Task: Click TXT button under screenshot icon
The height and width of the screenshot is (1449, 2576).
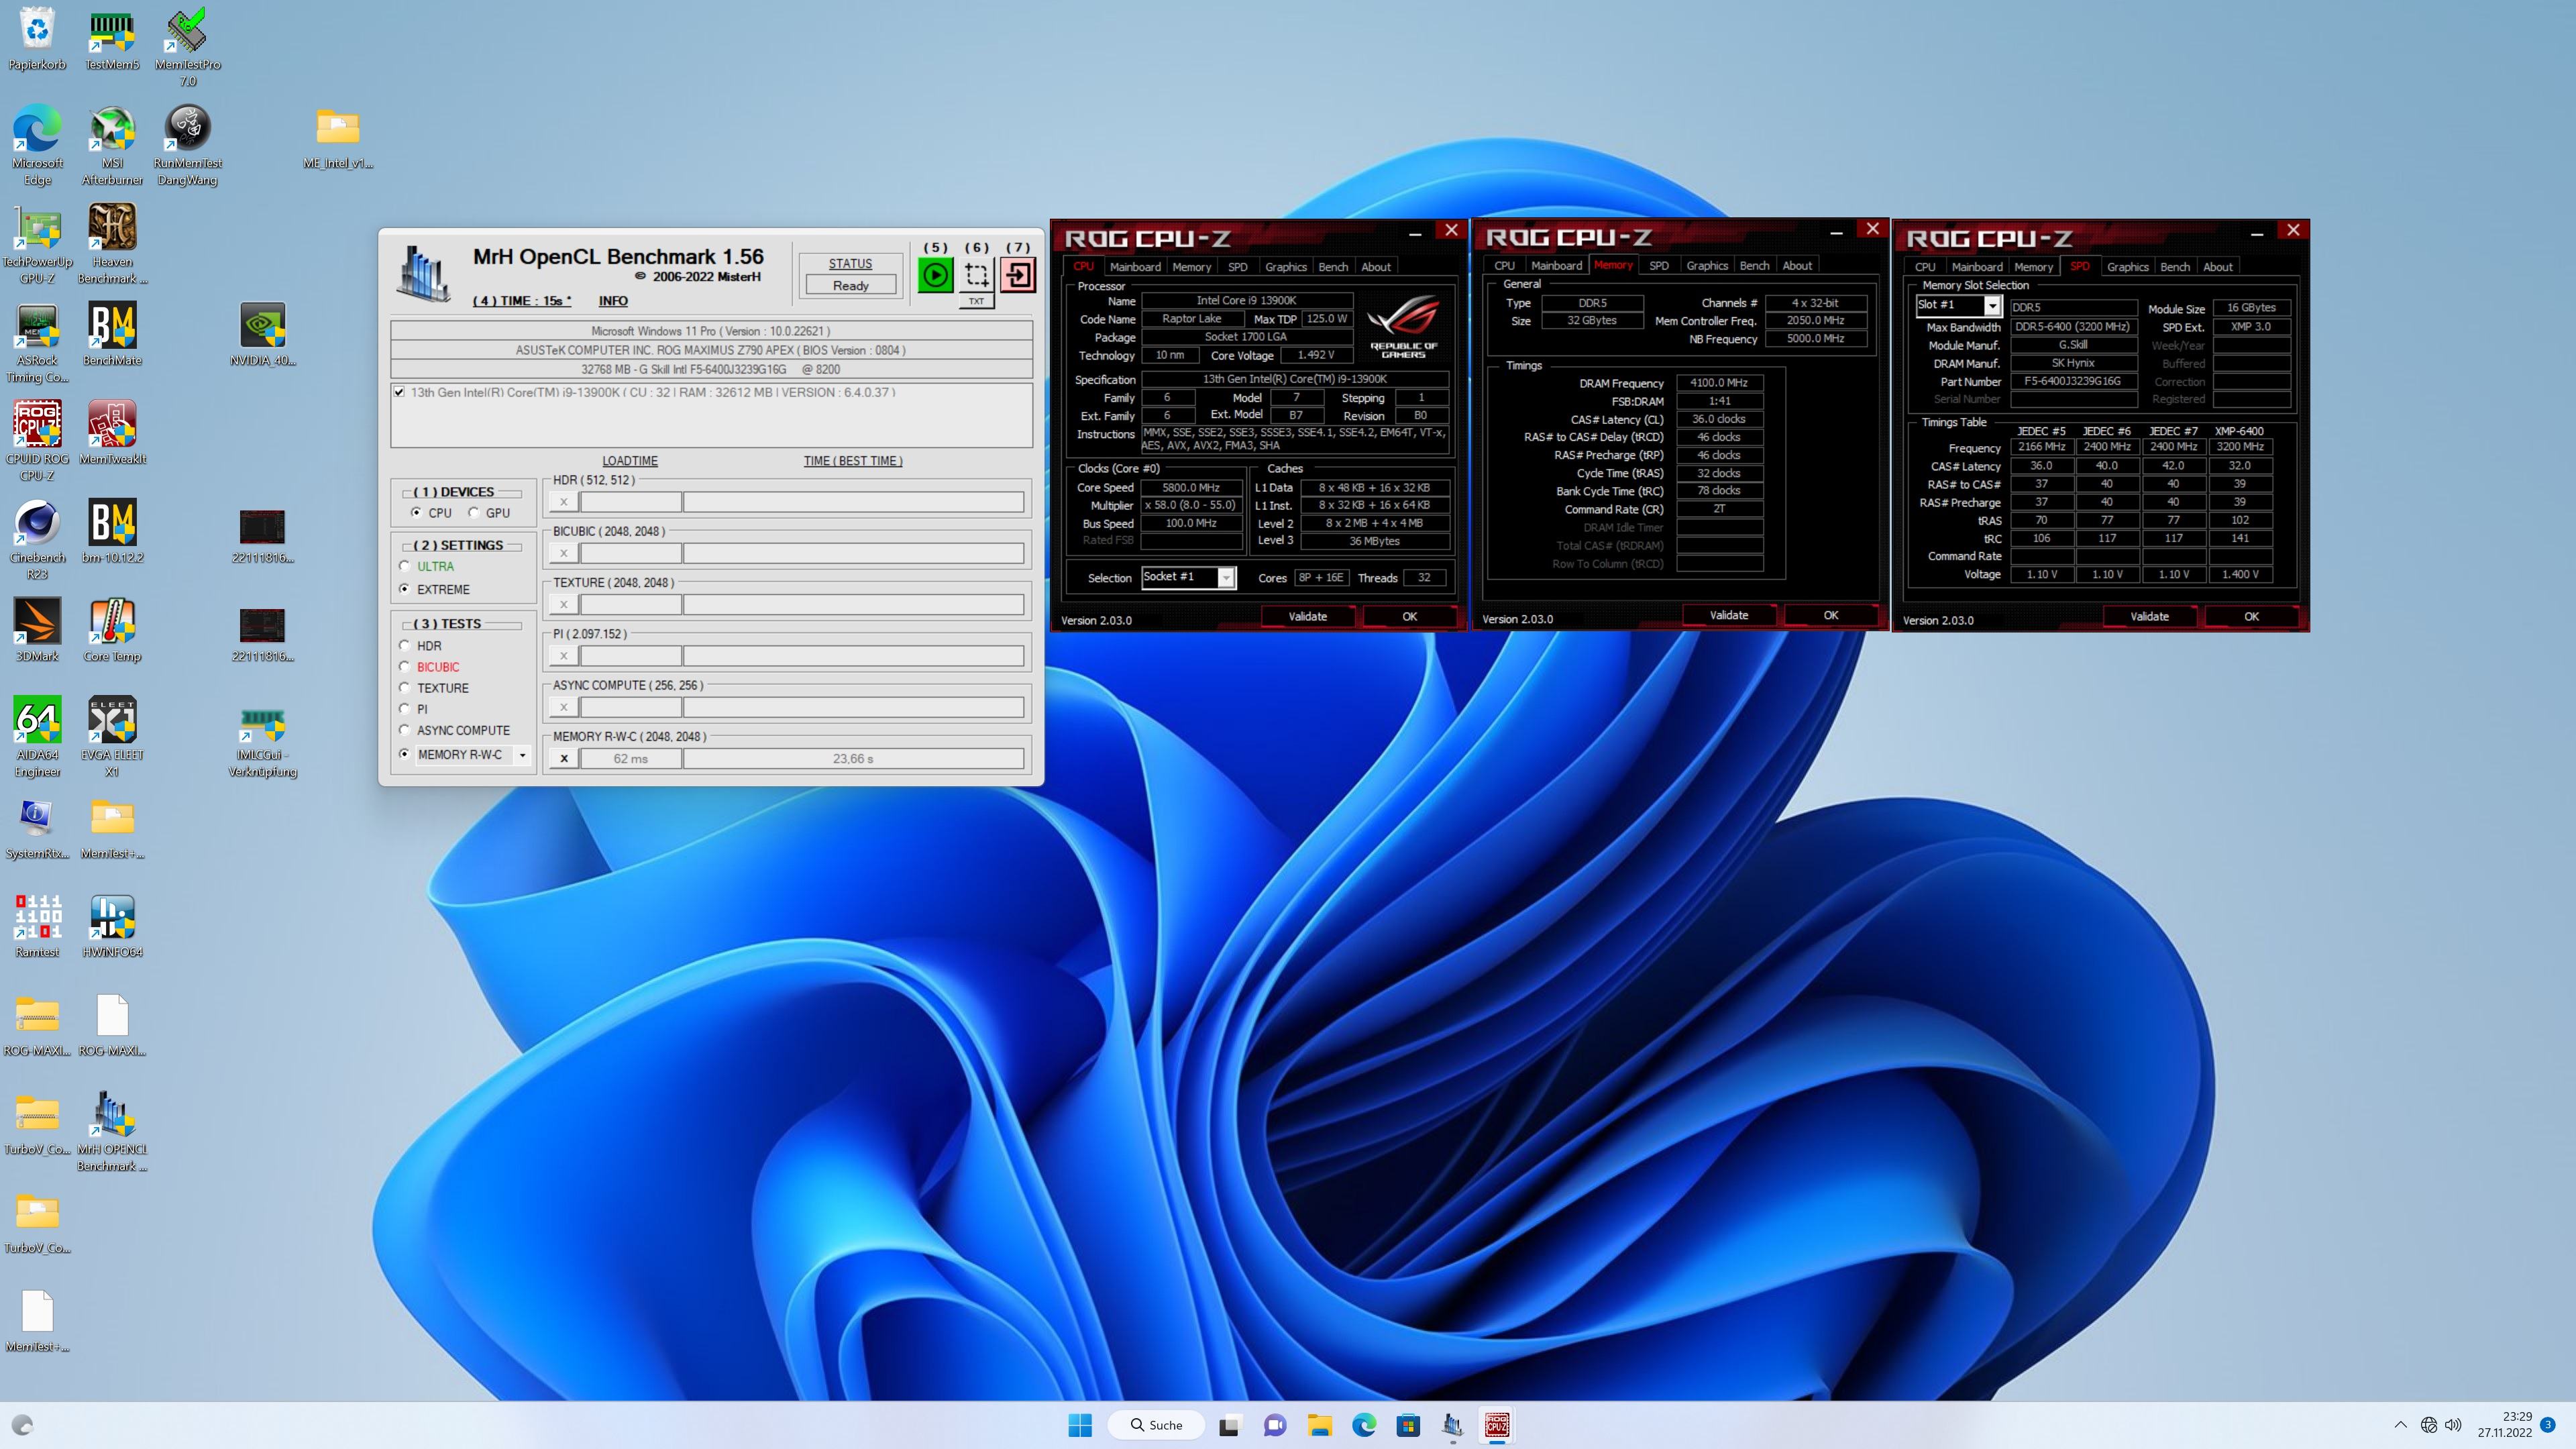Action: (977, 301)
